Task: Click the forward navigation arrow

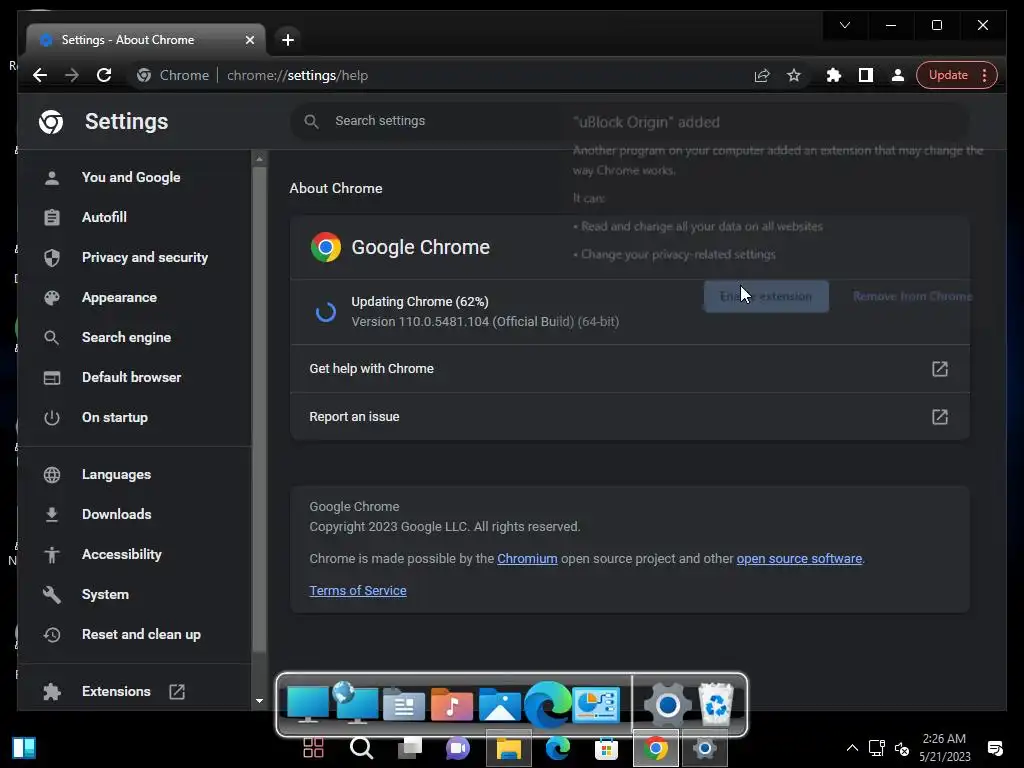Action: point(72,75)
